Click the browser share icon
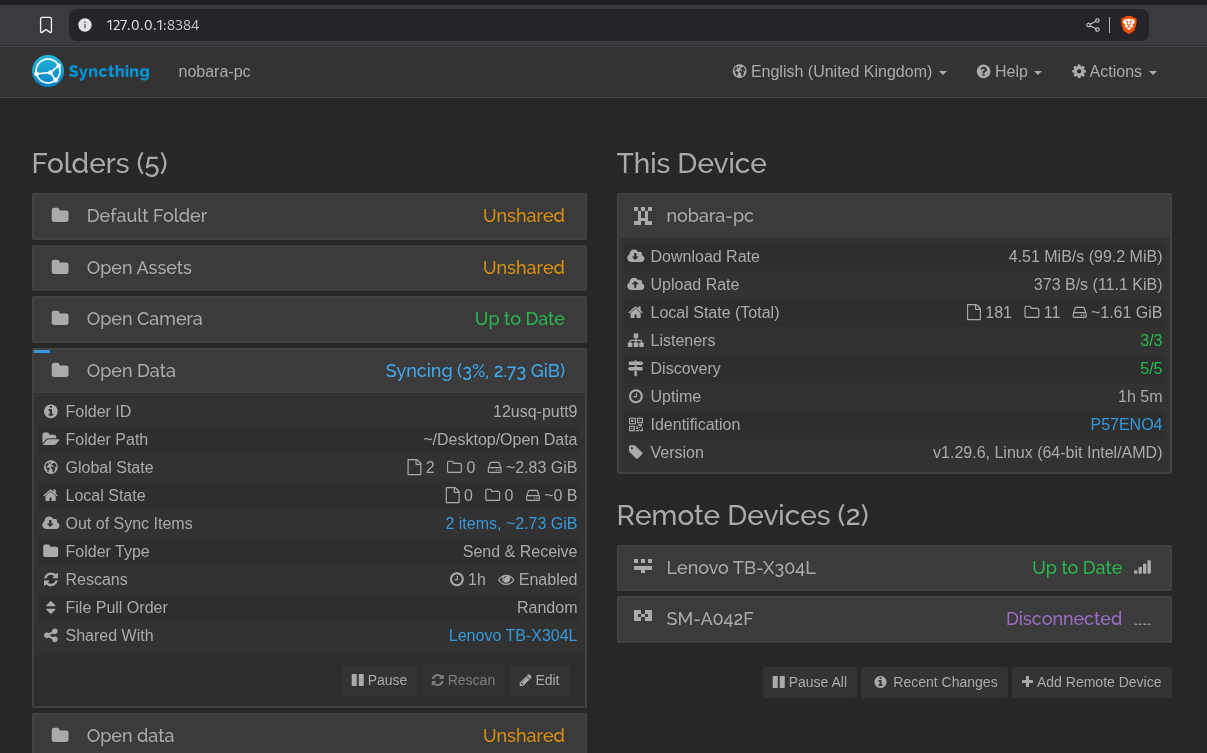This screenshot has width=1207, height=753. coord(1093,25)
